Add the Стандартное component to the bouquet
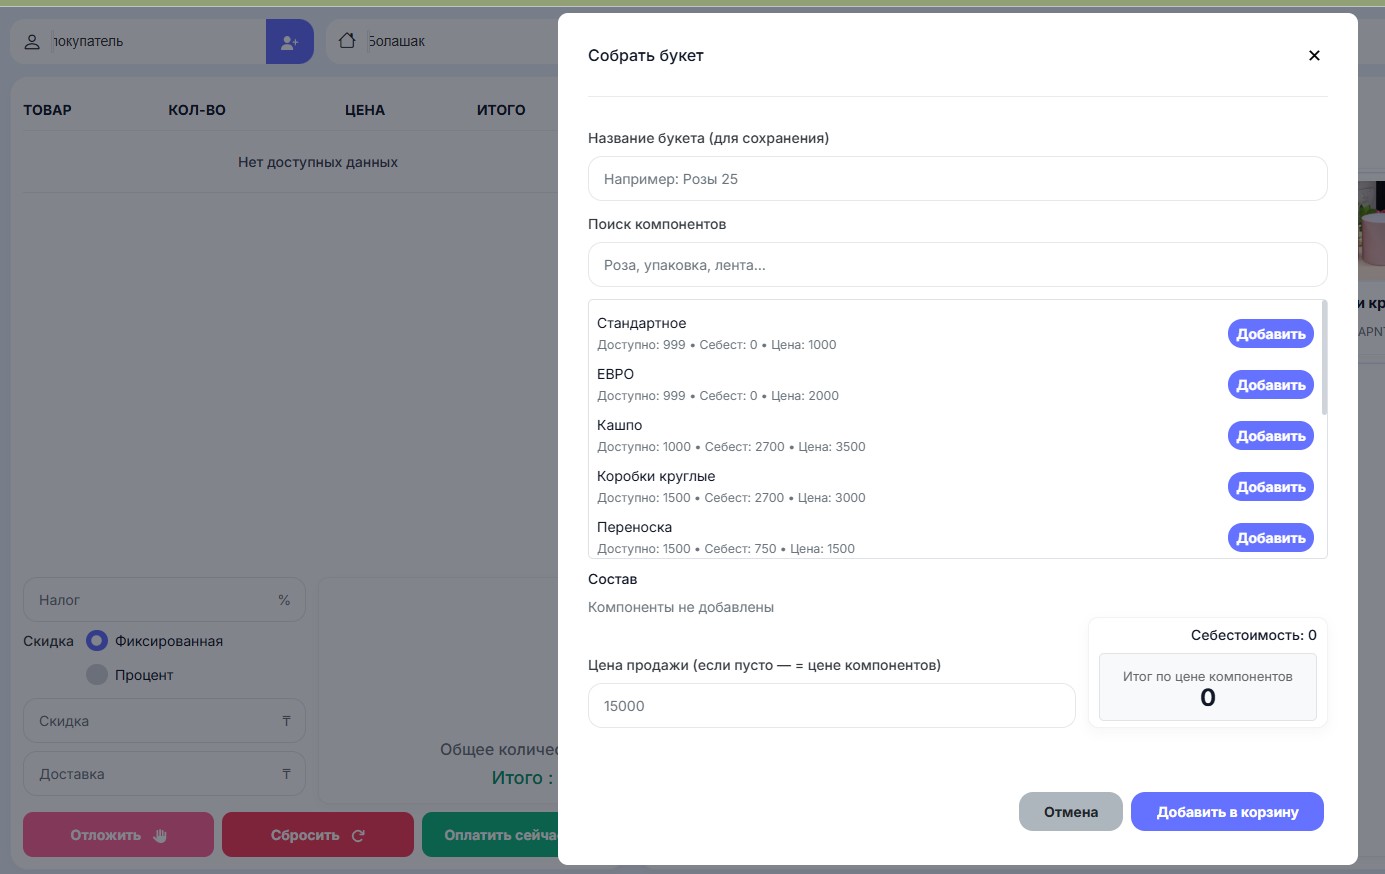The width and height of the screenshot is (1385, 874). click(1270, 334)
